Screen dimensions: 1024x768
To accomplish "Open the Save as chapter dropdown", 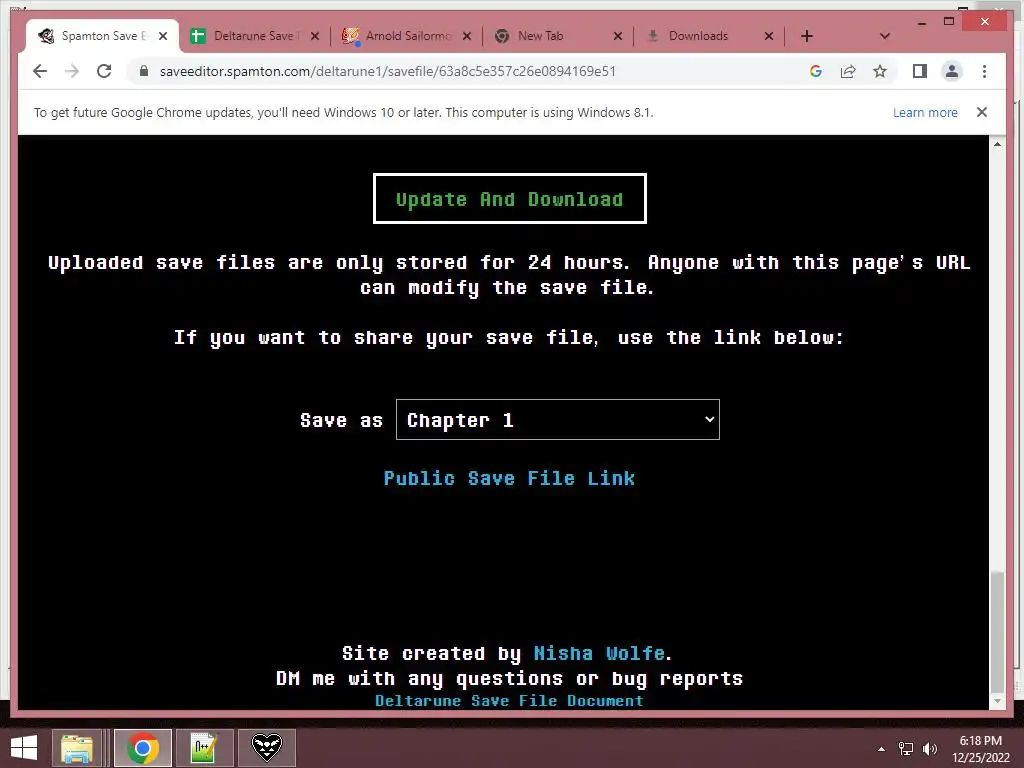I will [558, 420].
